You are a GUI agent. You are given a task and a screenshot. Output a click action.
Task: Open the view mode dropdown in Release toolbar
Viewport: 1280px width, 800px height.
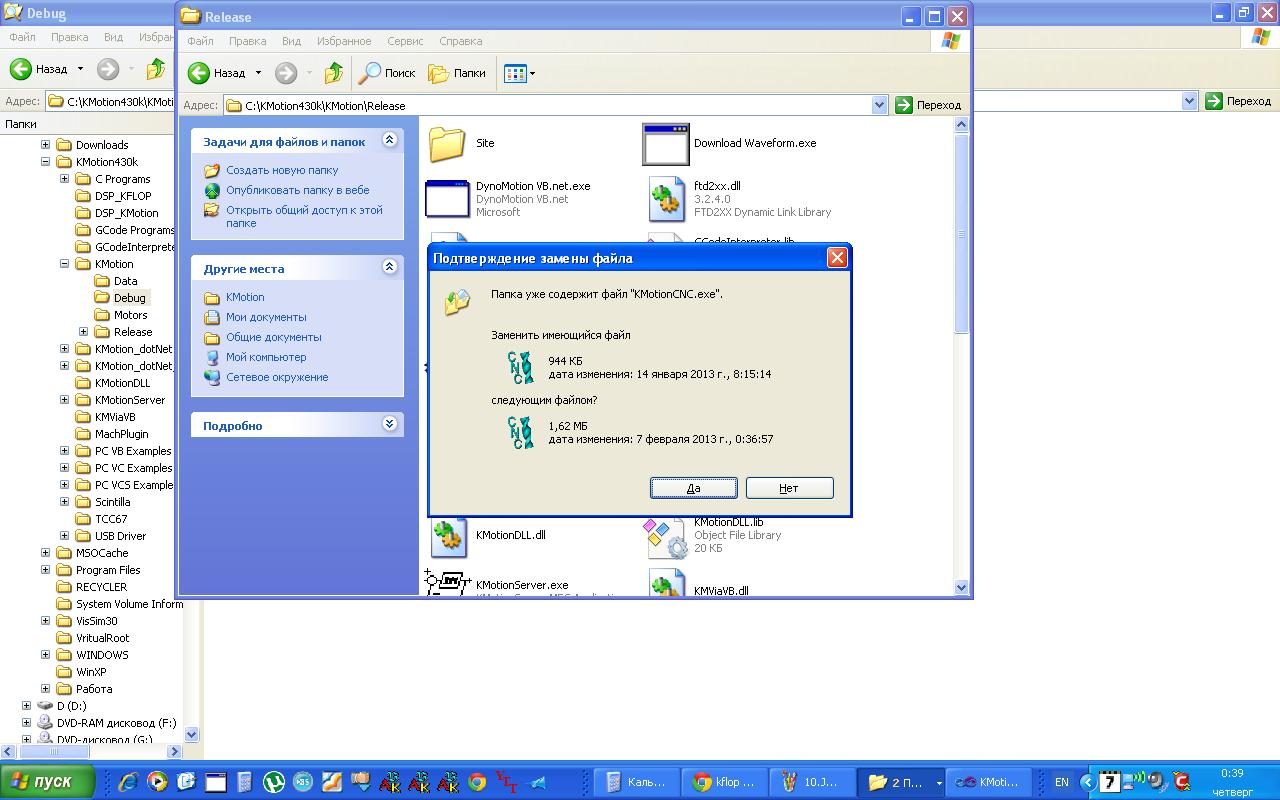(519, 73)
